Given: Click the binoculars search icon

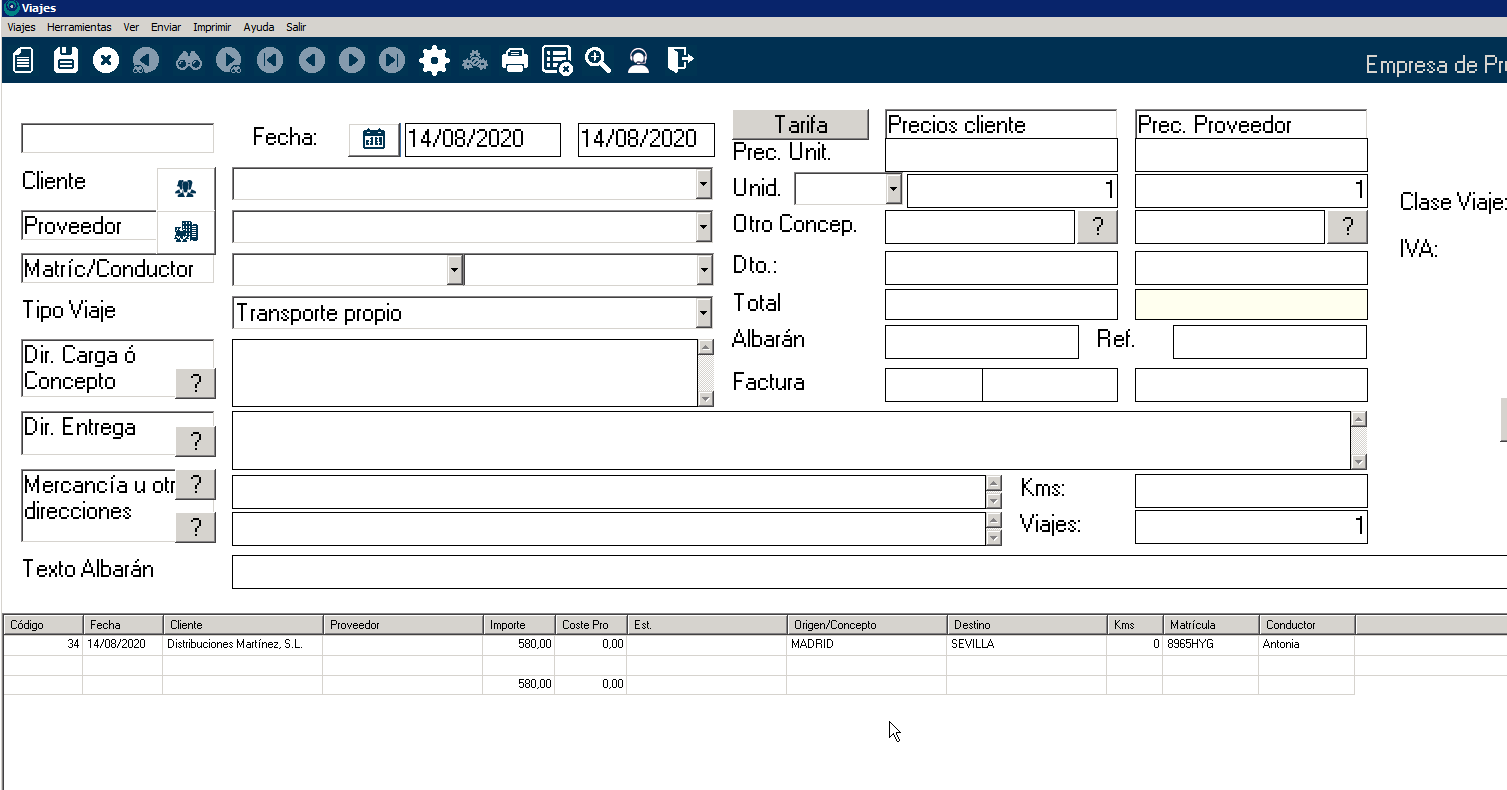Looking at the screenshot, I should coord(189,61).
